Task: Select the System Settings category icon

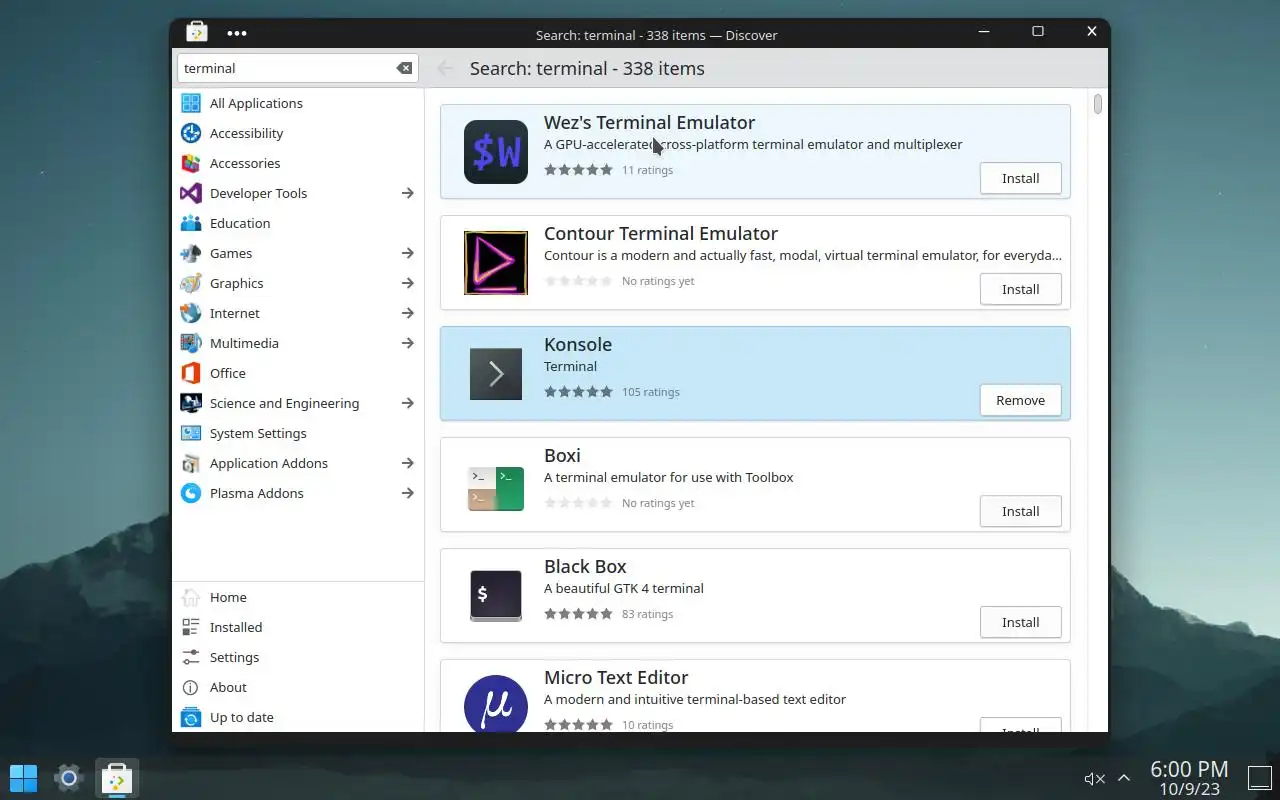Action: point(191,433)
